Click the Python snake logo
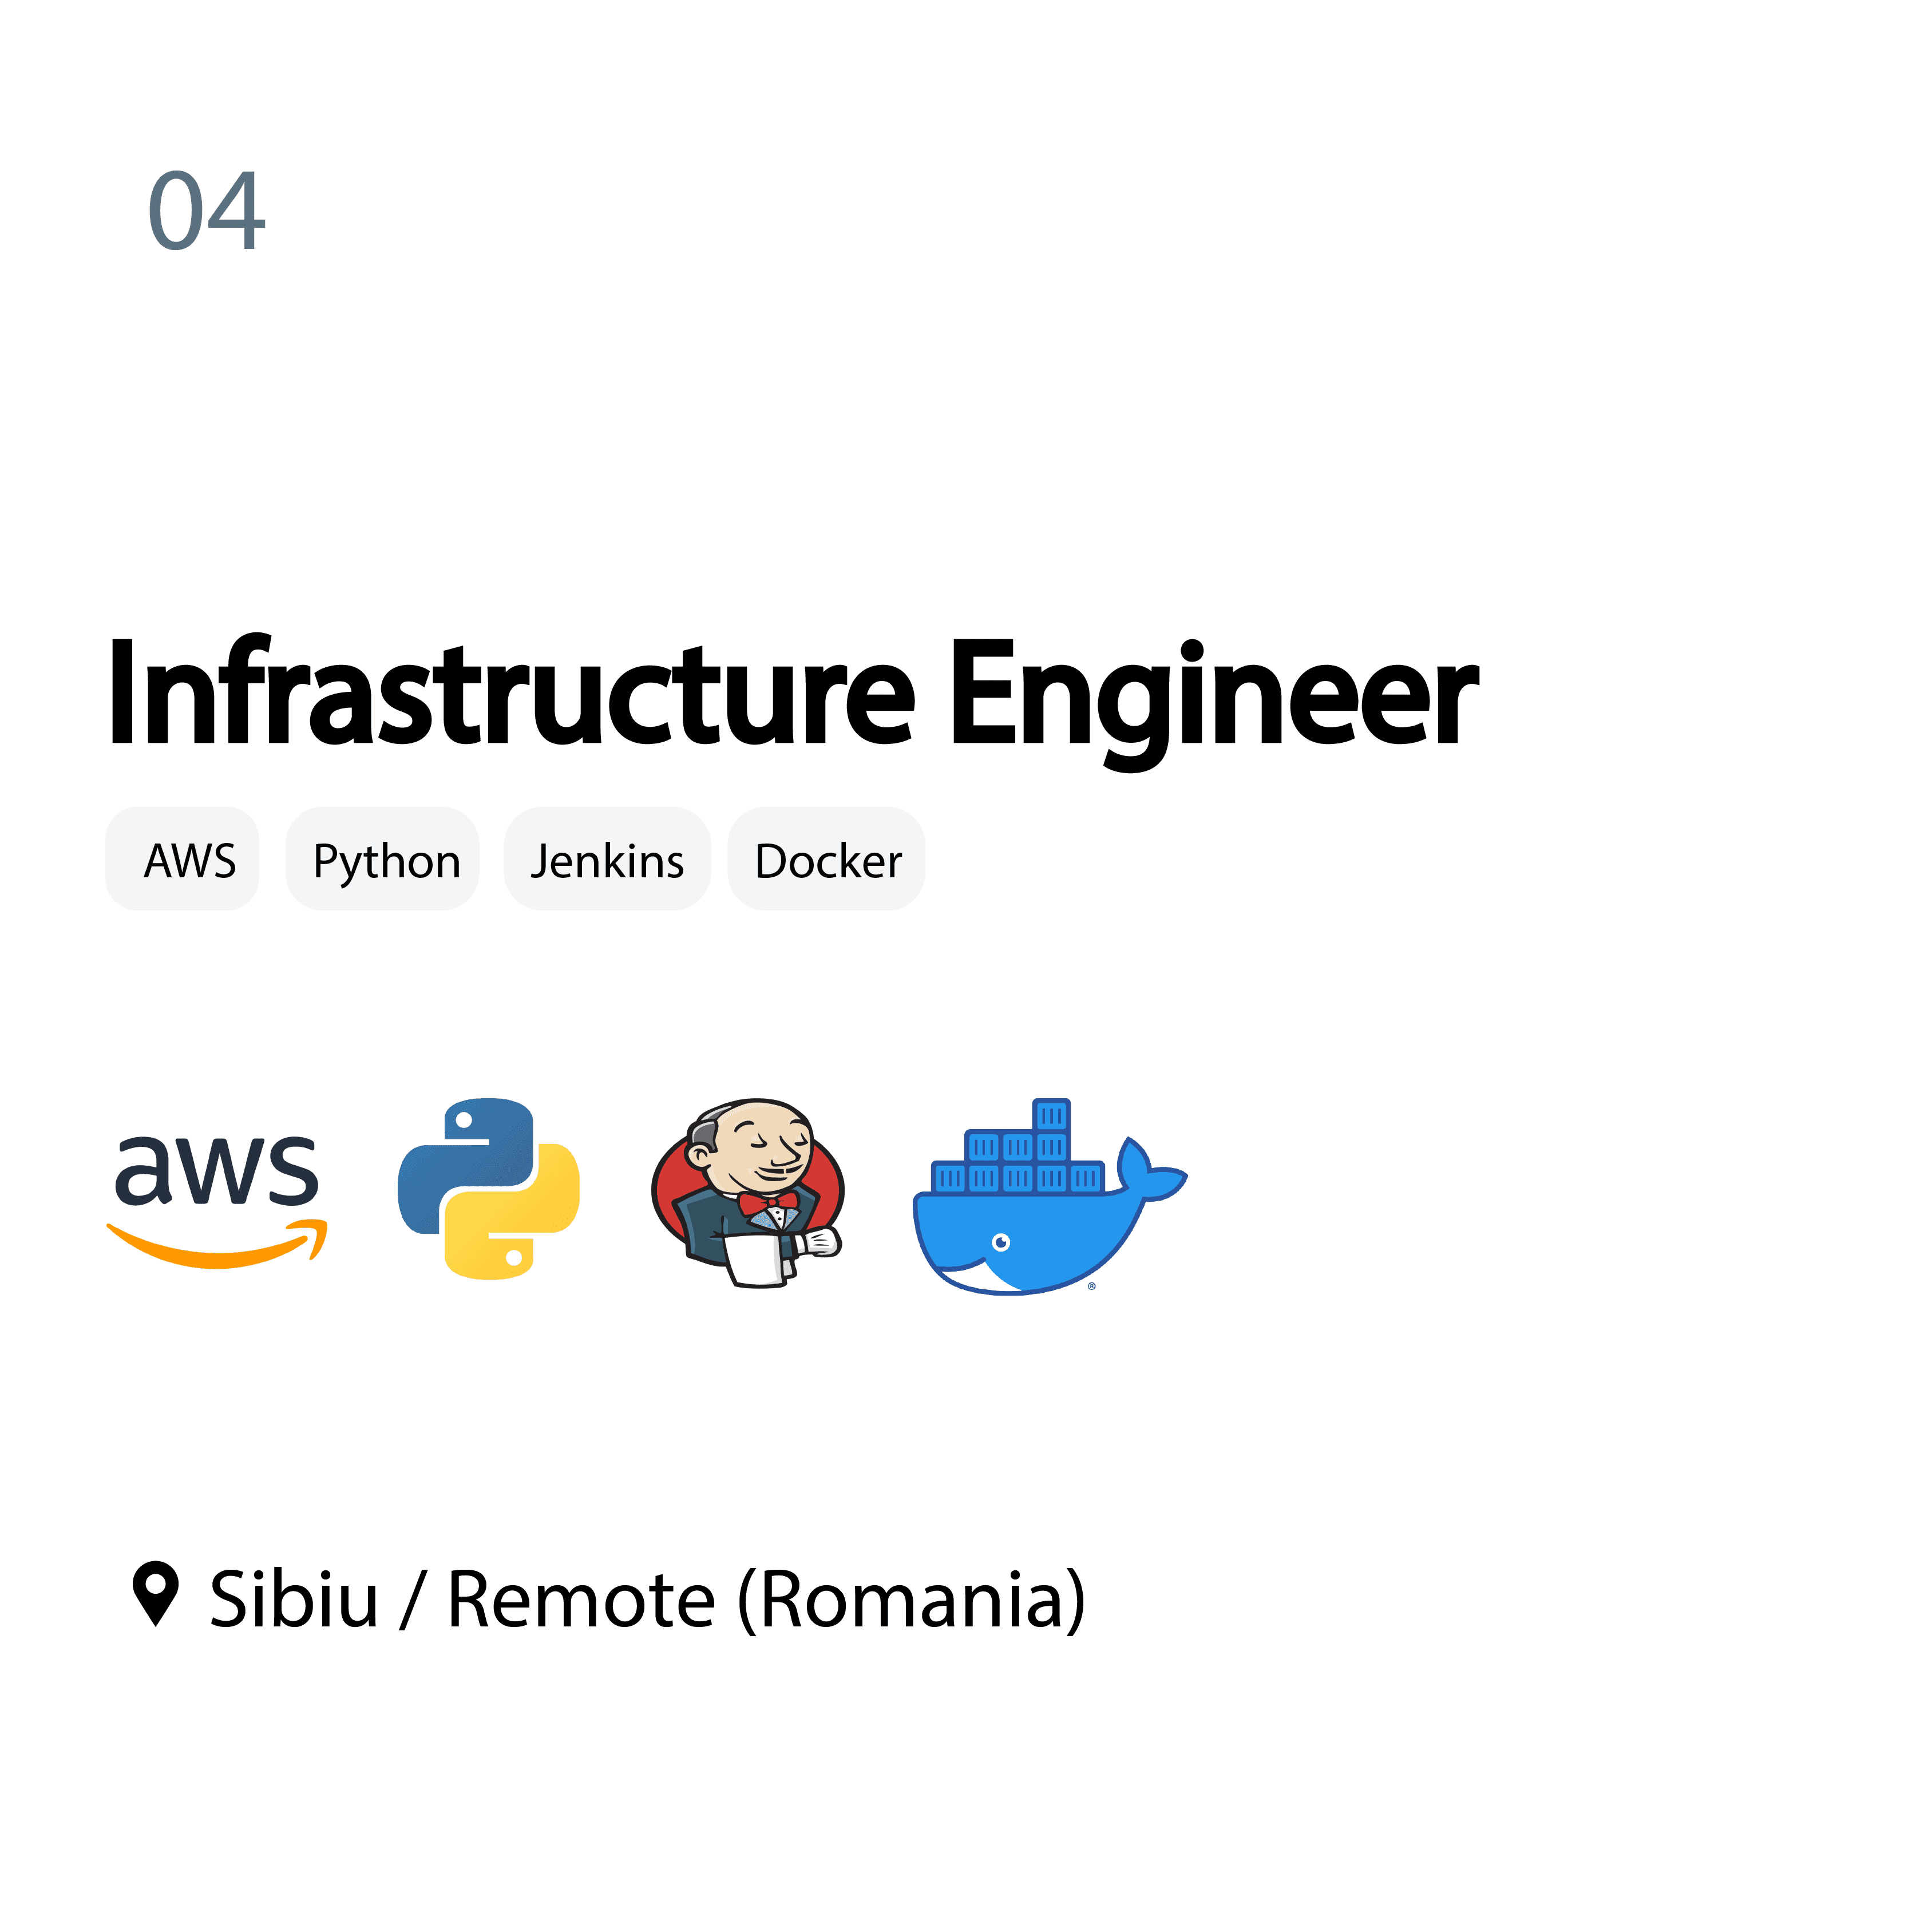The height and width of the screenshot is (1932, 1932). 488,1188
